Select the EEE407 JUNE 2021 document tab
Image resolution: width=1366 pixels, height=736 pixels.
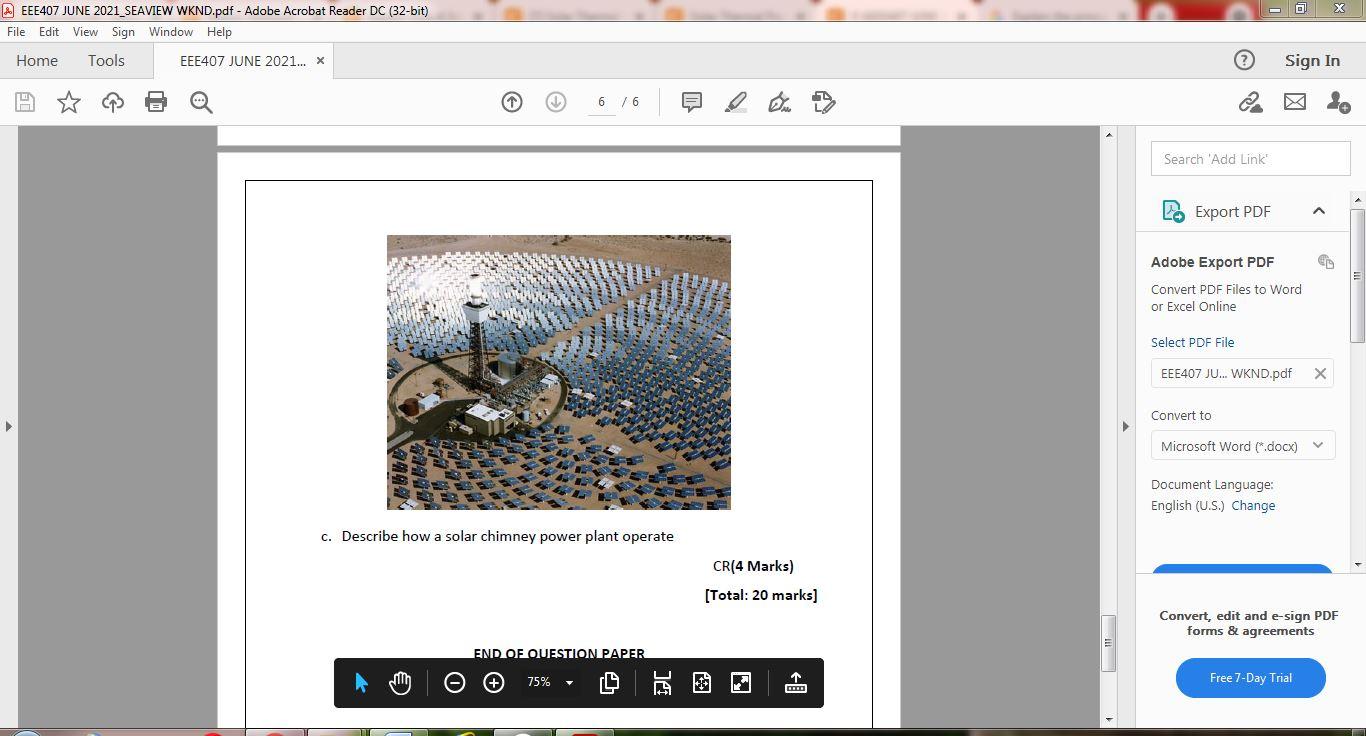[243, 61]
